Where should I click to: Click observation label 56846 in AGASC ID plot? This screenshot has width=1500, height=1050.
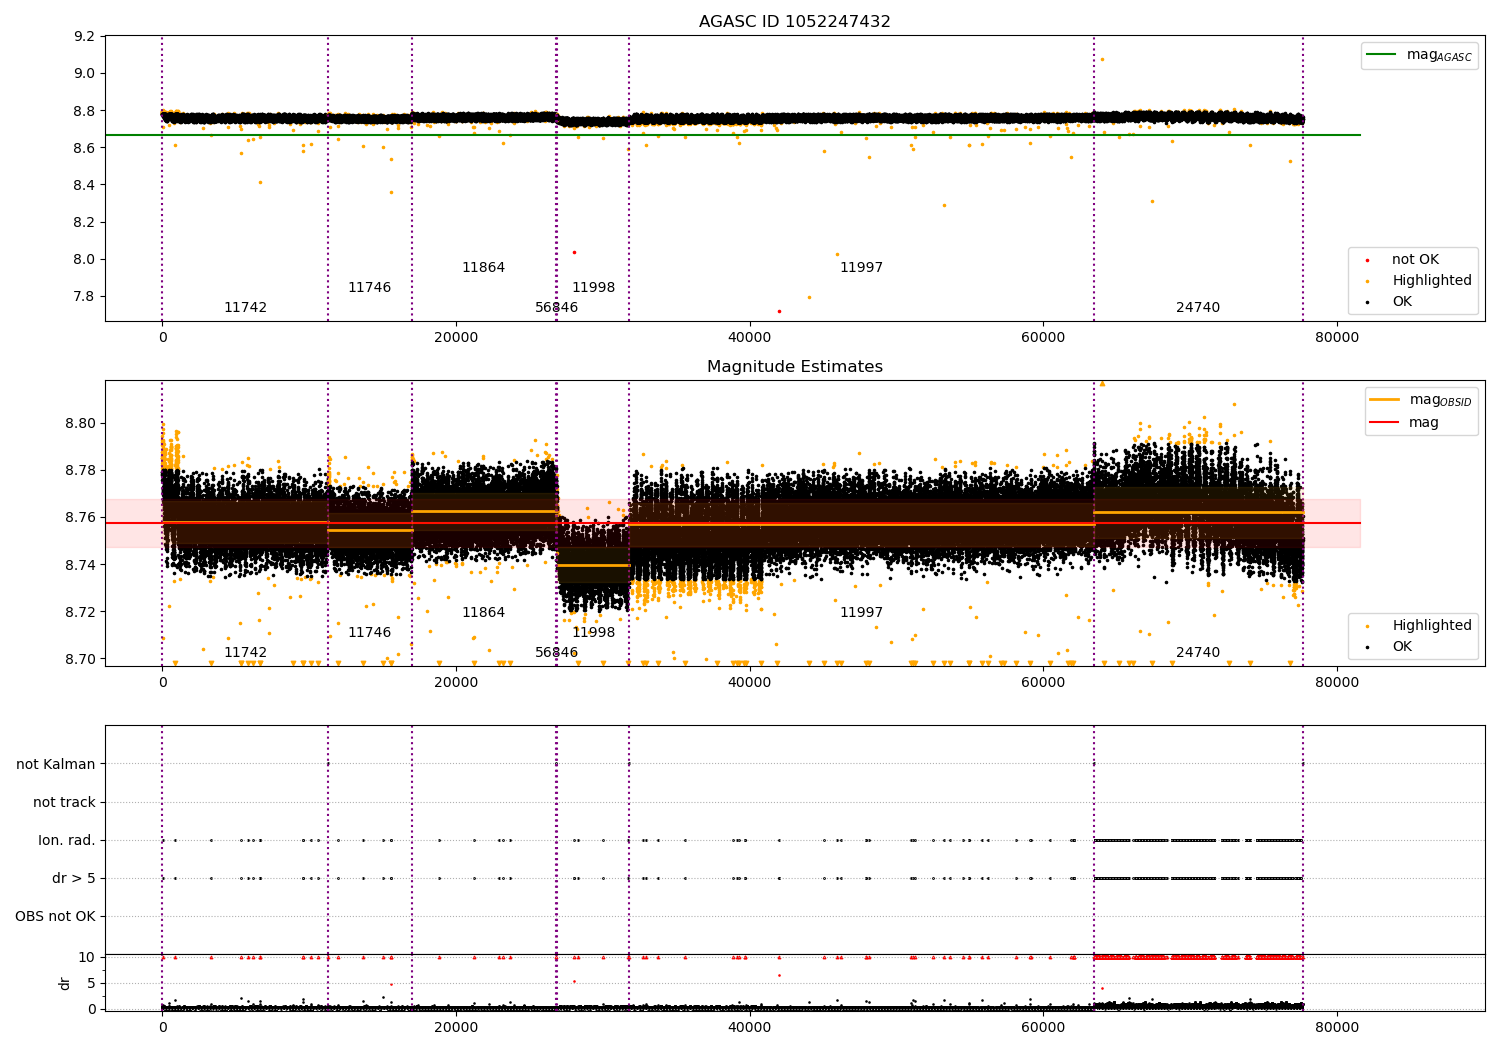coord(556,308)
